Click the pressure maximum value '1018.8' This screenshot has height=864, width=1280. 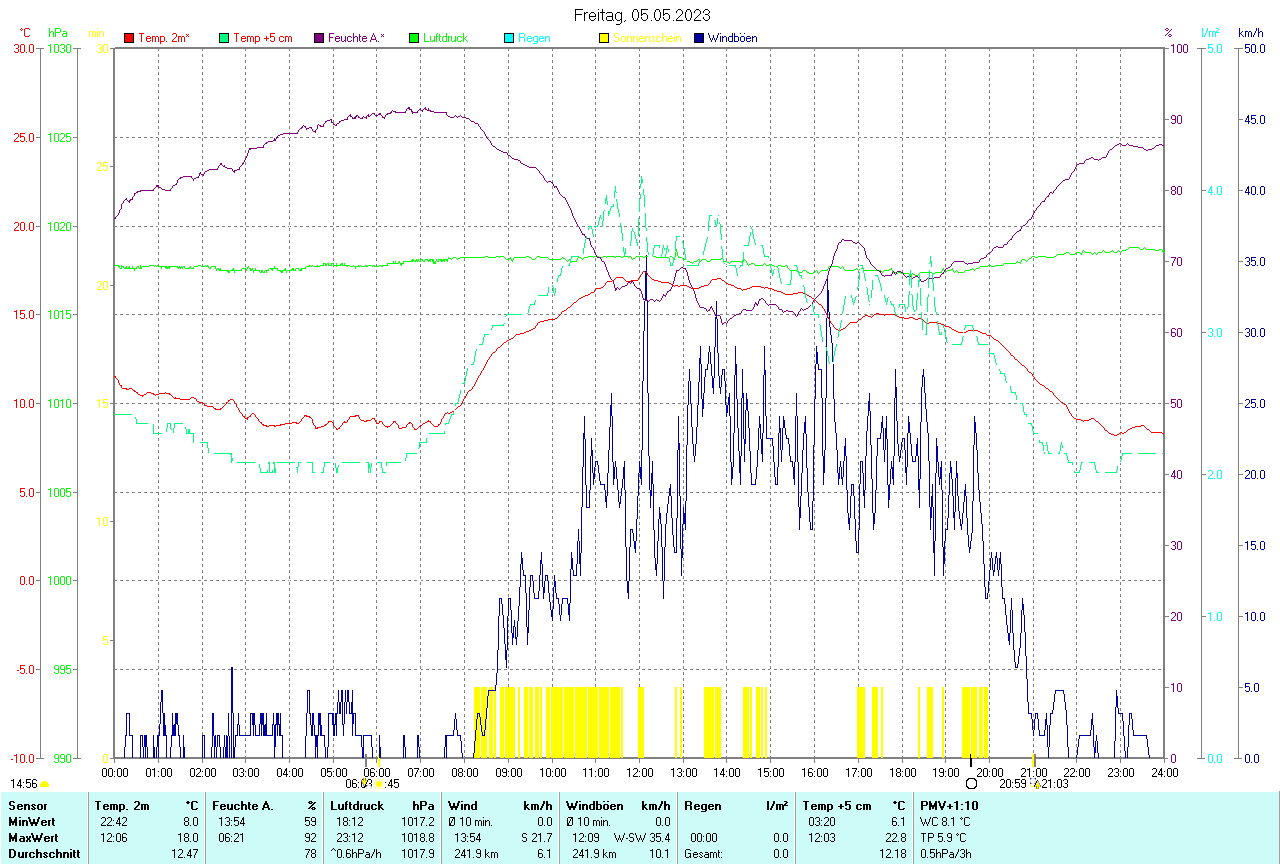[420, 837]
